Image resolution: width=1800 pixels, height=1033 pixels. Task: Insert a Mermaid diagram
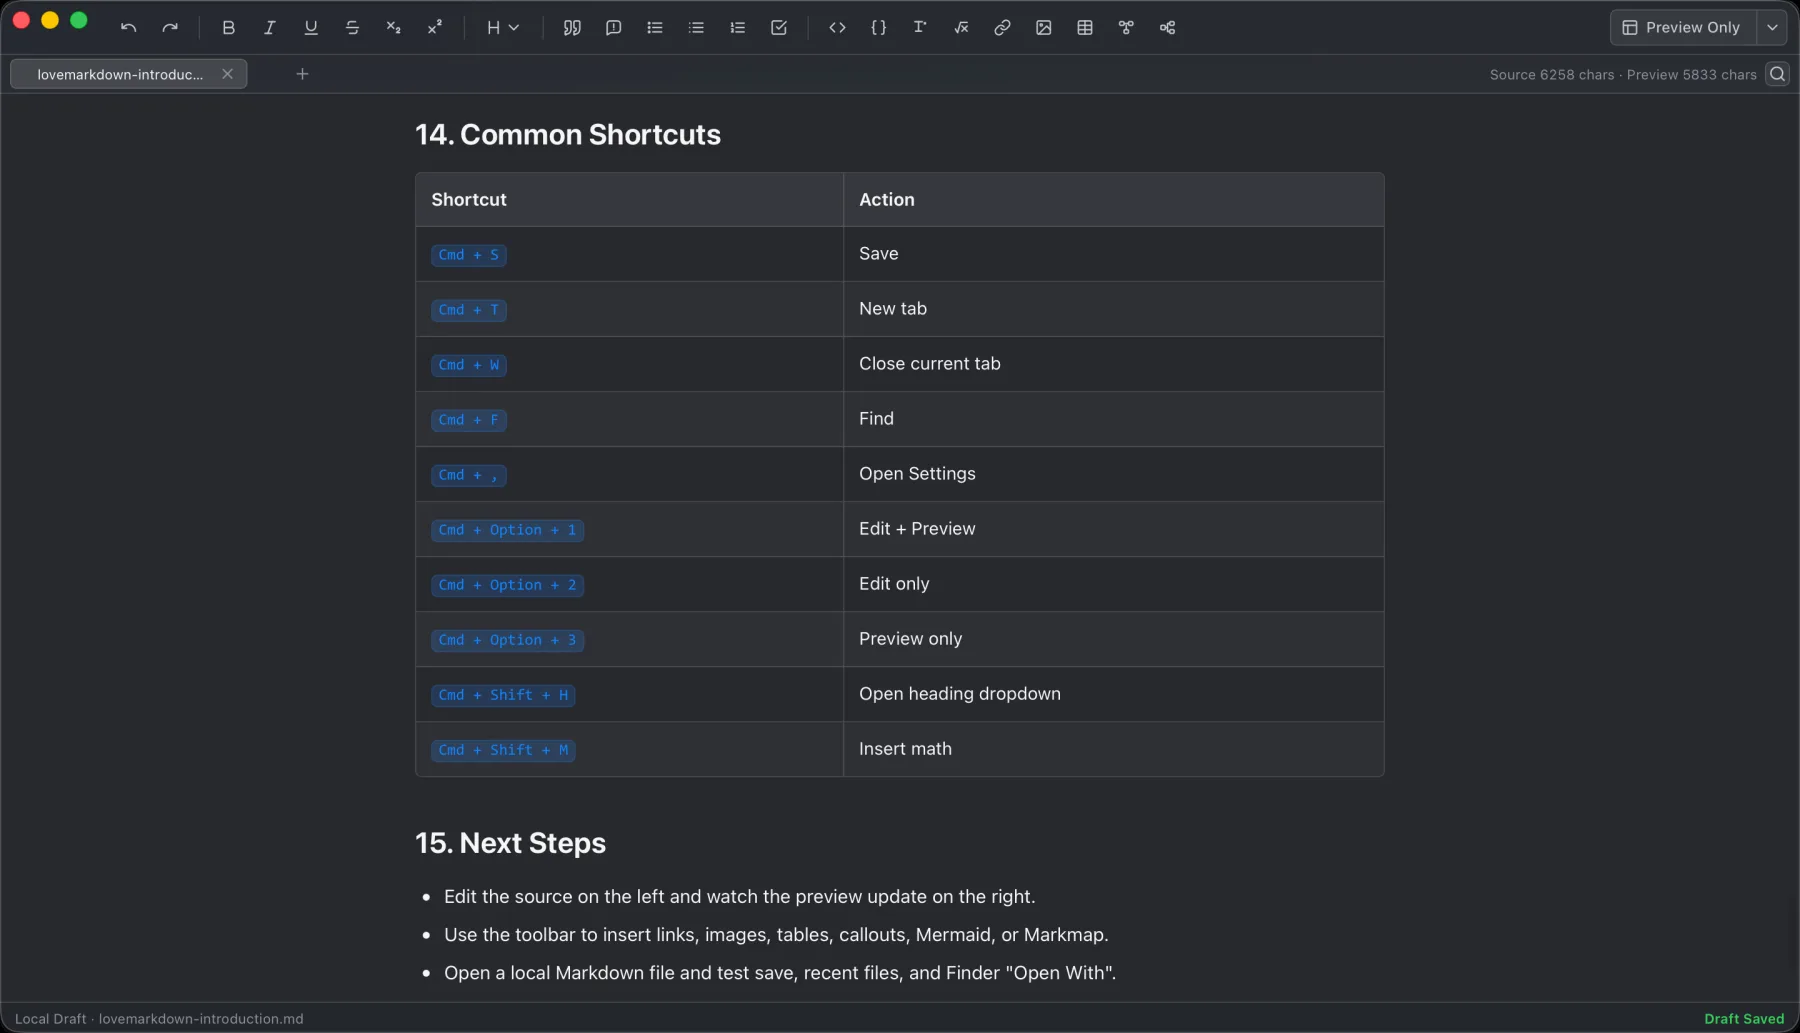[1126, 28]
